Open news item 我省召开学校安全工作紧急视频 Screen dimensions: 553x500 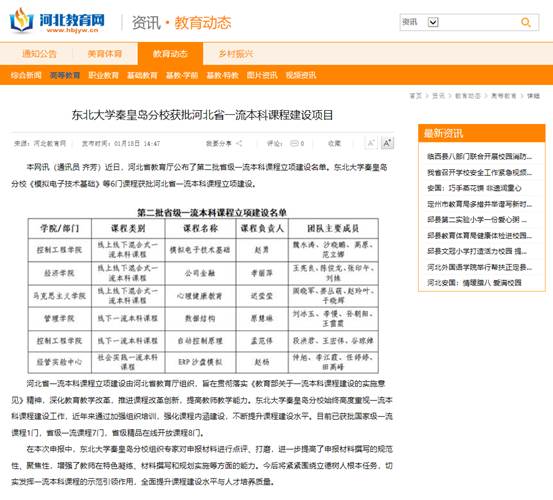(479, 172)
